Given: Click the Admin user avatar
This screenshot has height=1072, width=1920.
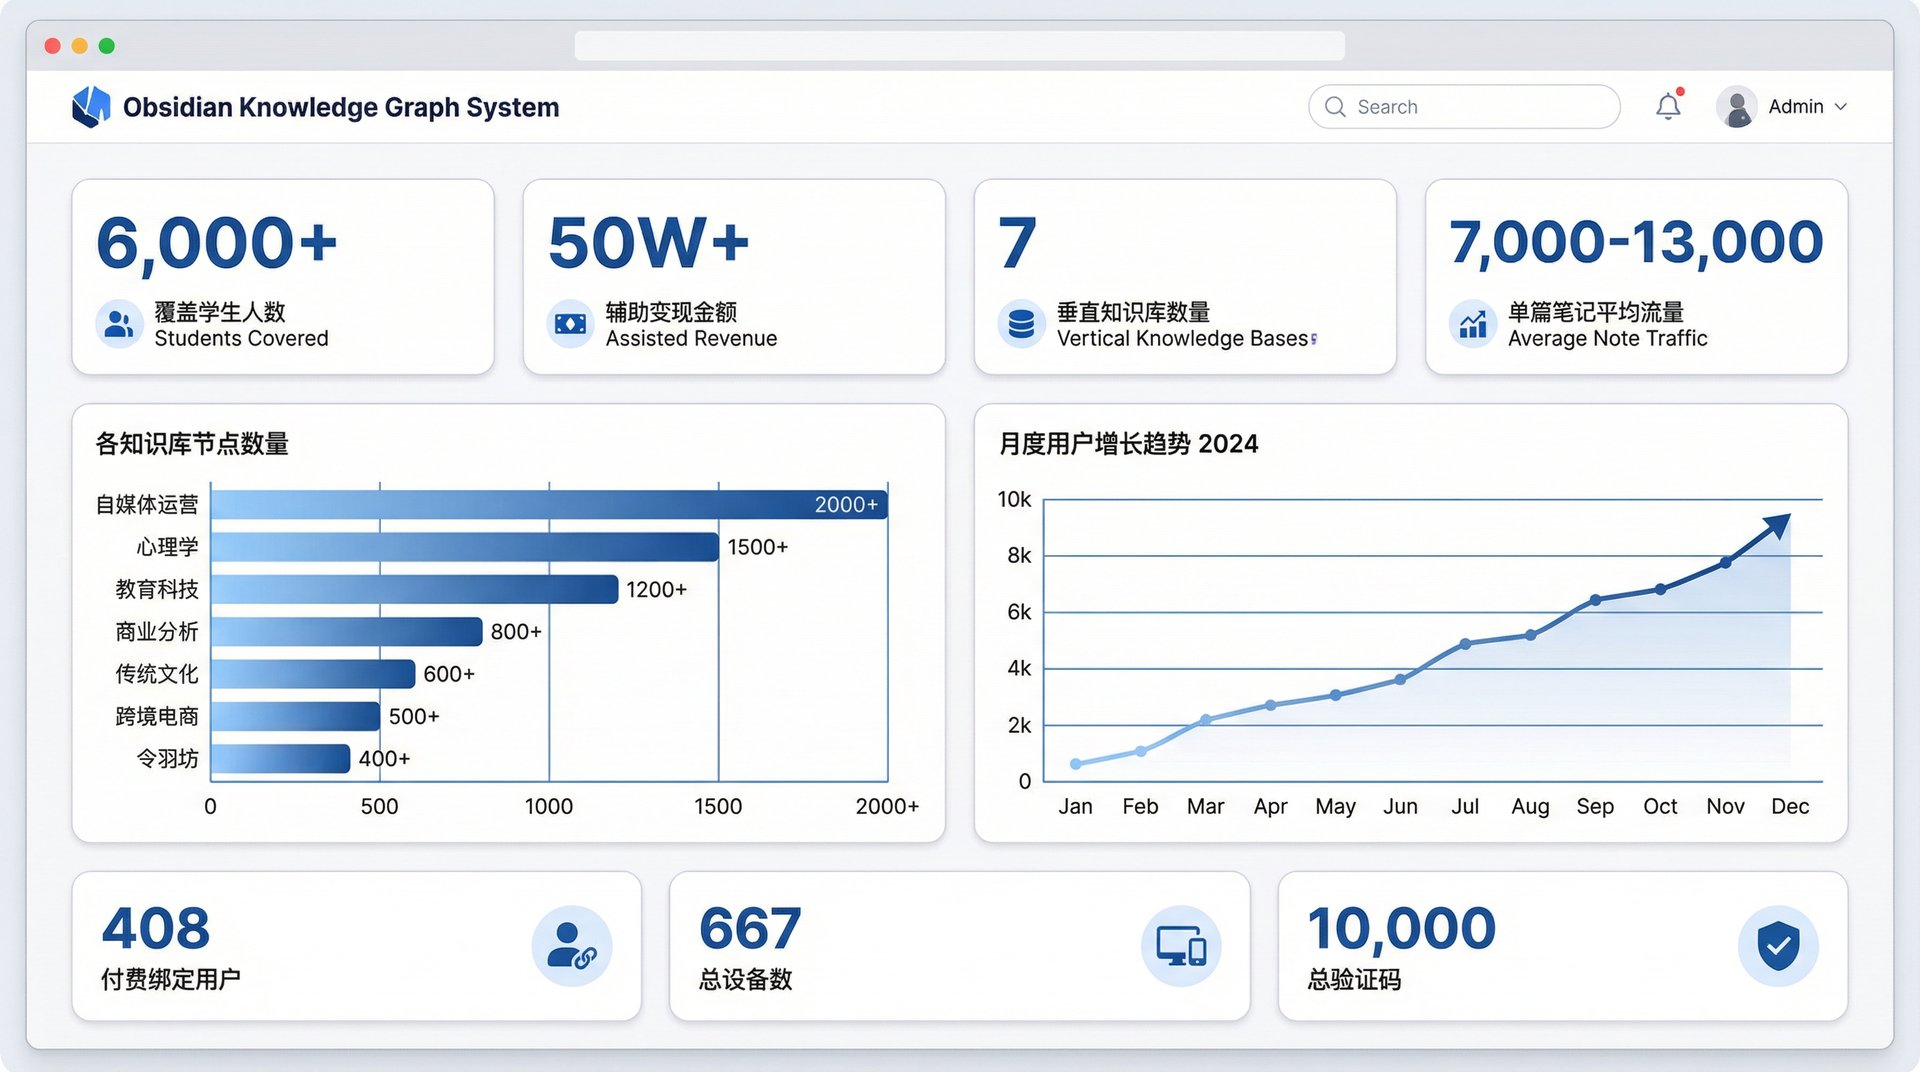Looking at the screenshot, I should click(x=1736, y=107).
